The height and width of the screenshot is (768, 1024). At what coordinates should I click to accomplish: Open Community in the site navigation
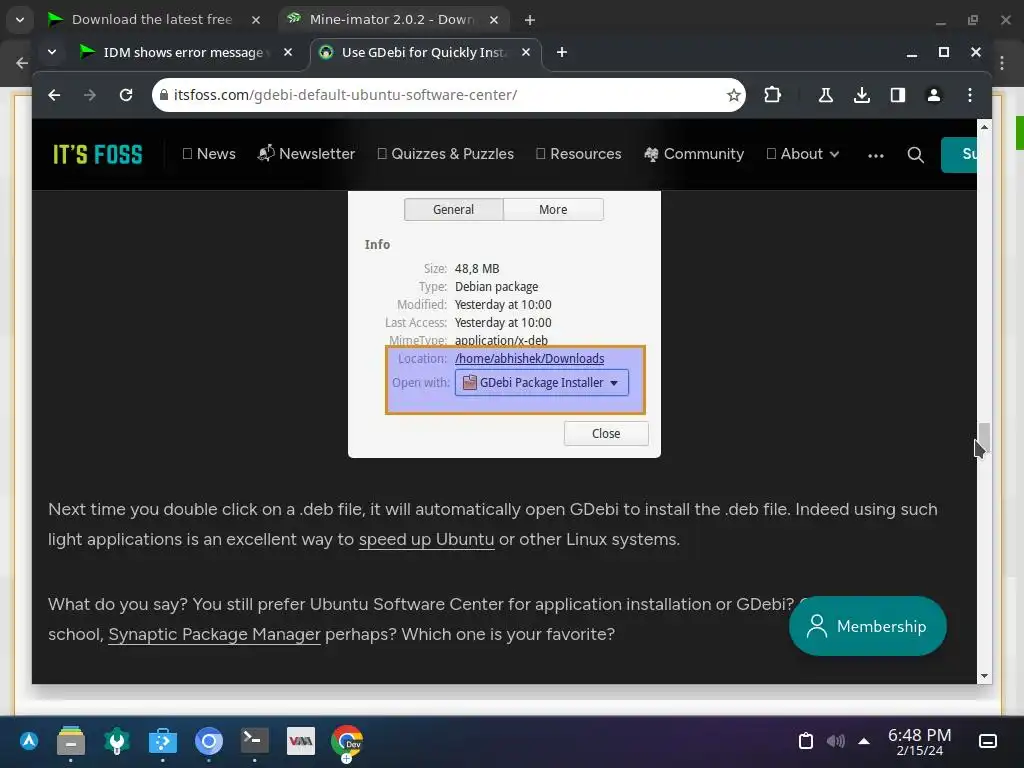[694, 154]
